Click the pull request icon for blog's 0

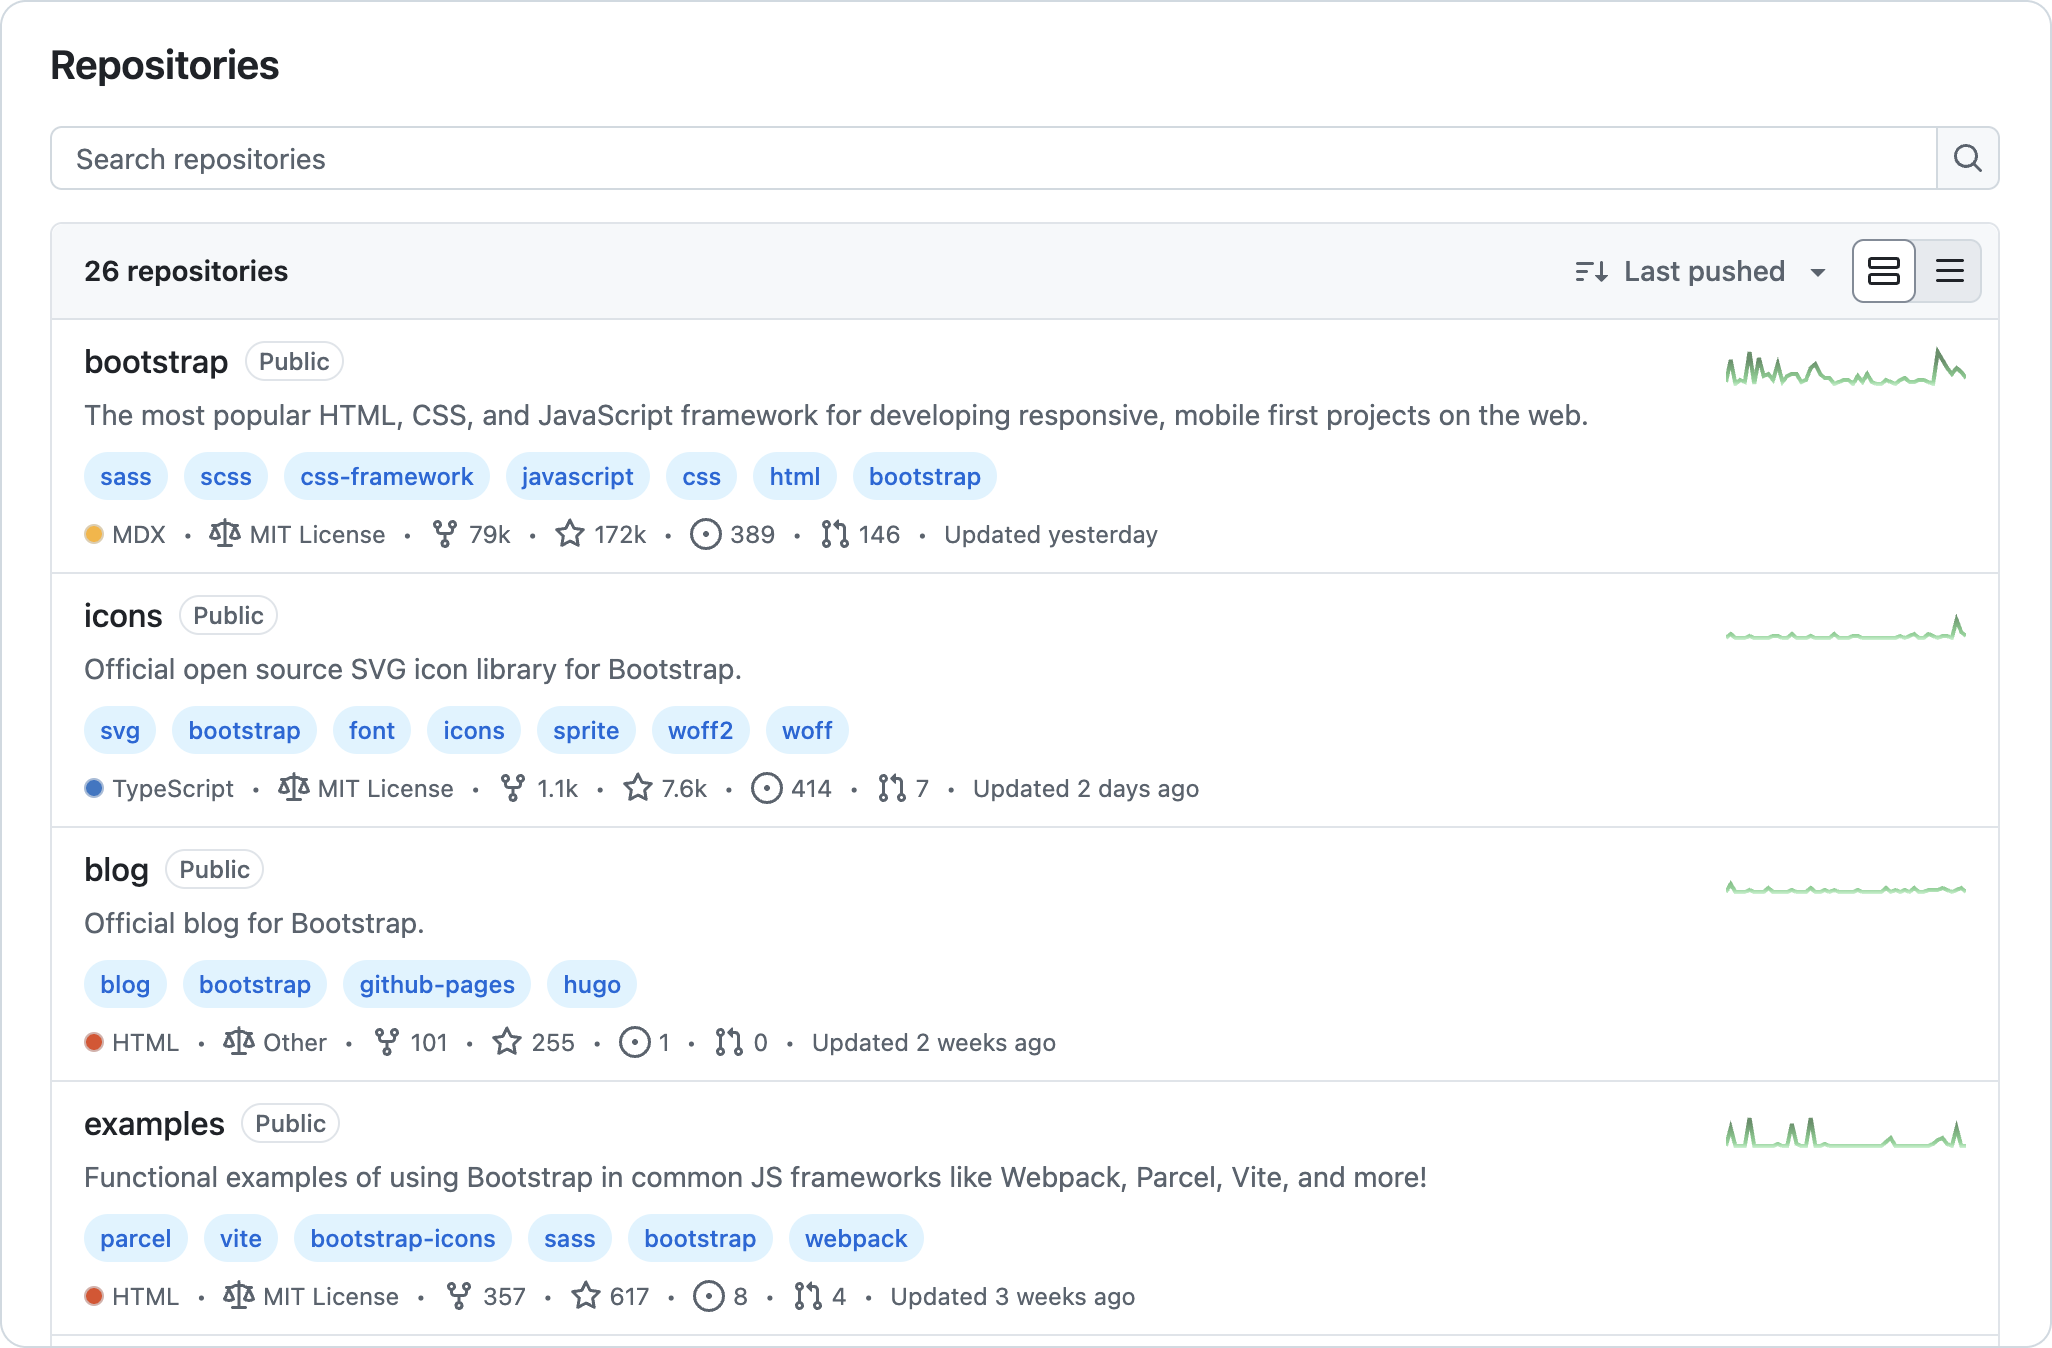[729, 1042]
